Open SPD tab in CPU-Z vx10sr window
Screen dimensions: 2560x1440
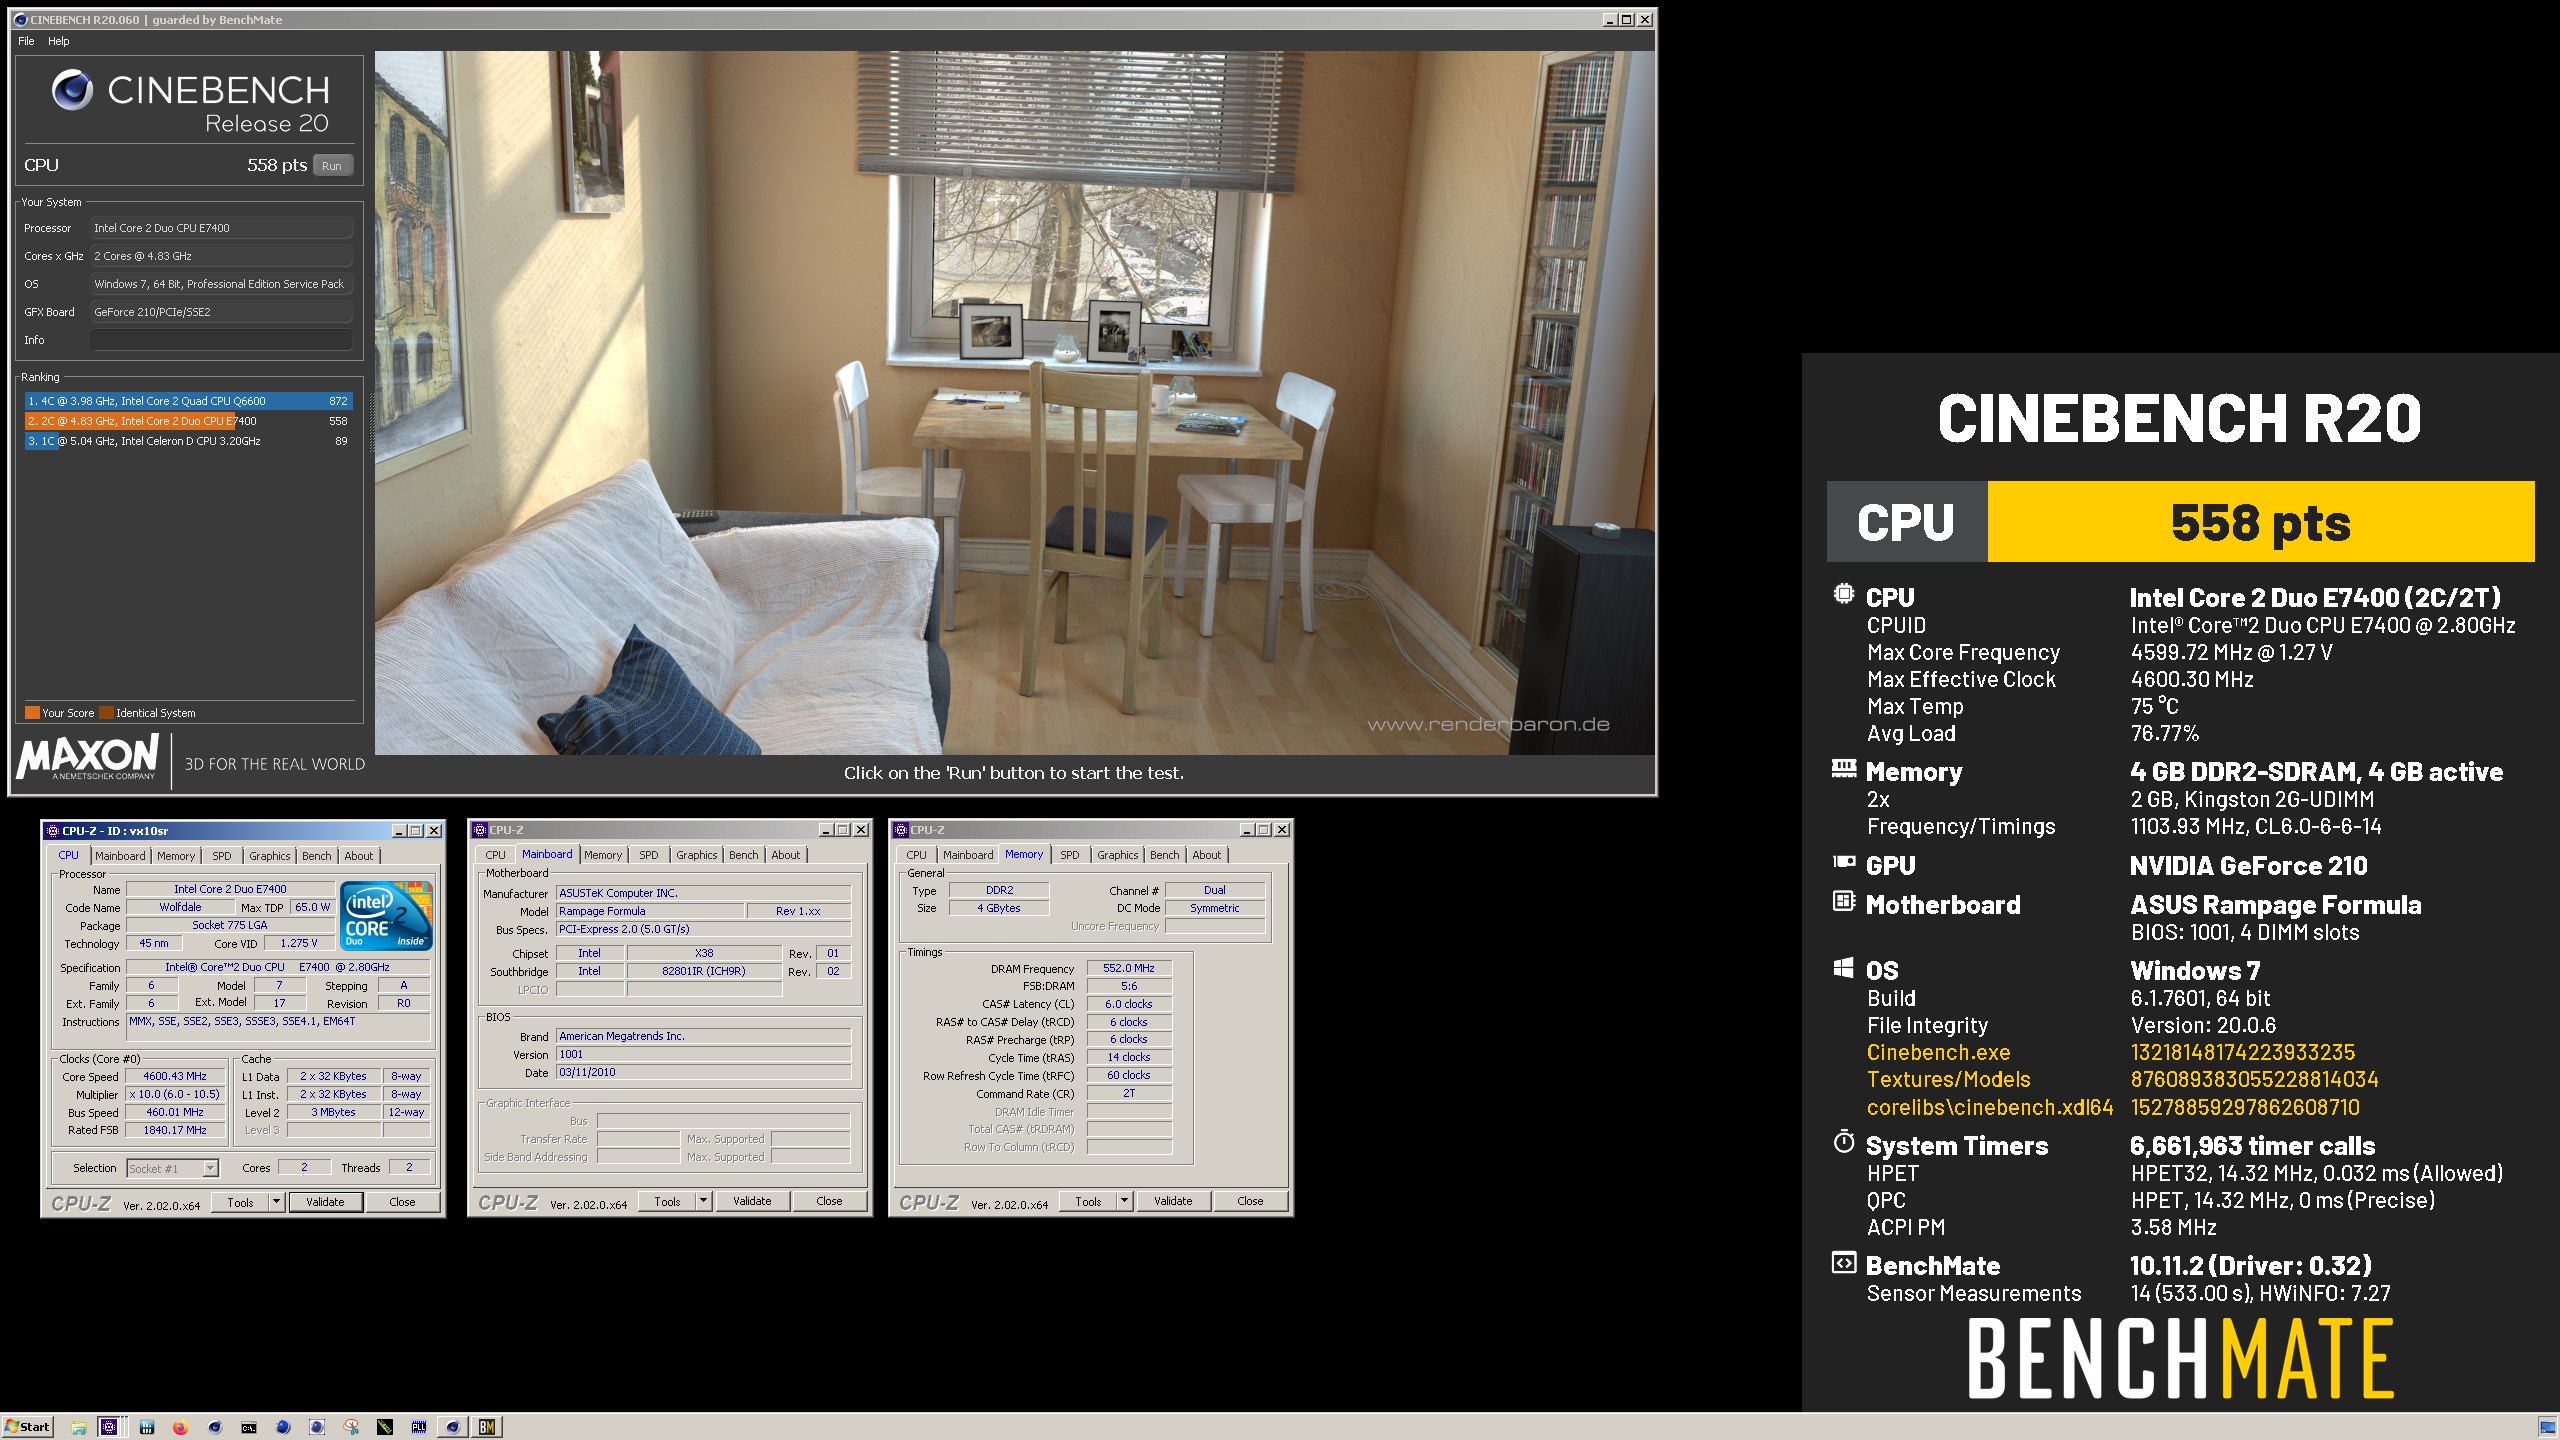pos(222,856)
